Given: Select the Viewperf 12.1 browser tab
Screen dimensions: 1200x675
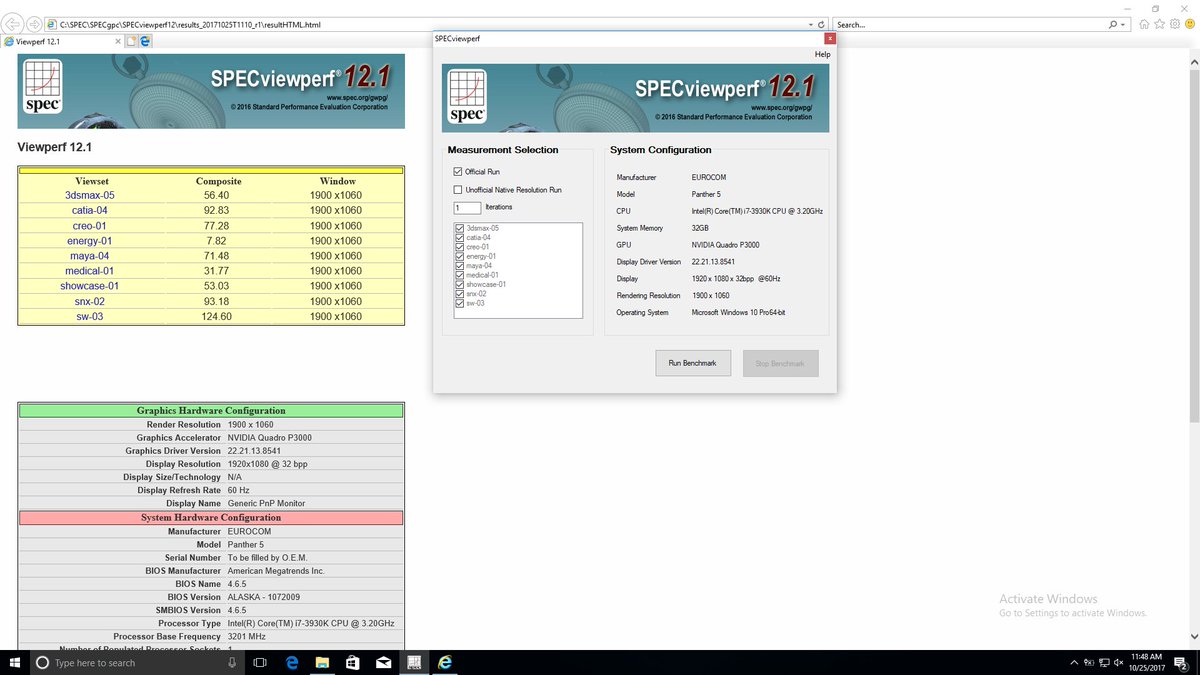Looking at the screenshot, I should (x=62, y=42).
